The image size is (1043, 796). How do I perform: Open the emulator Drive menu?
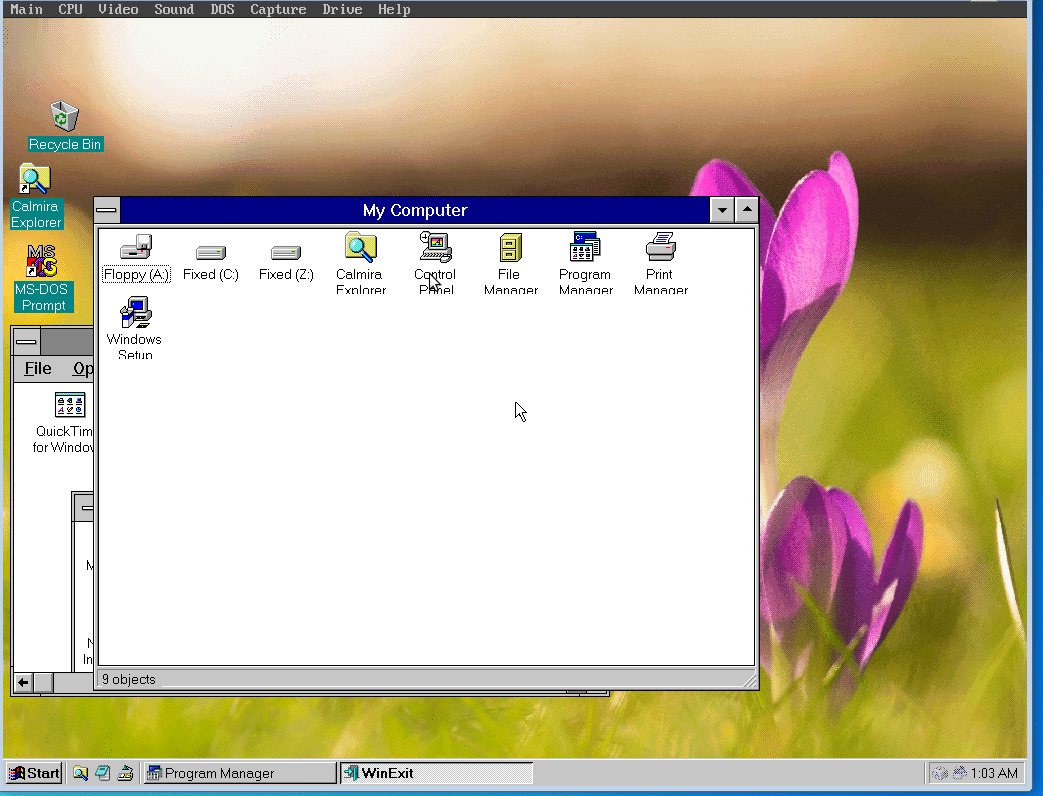342,9
